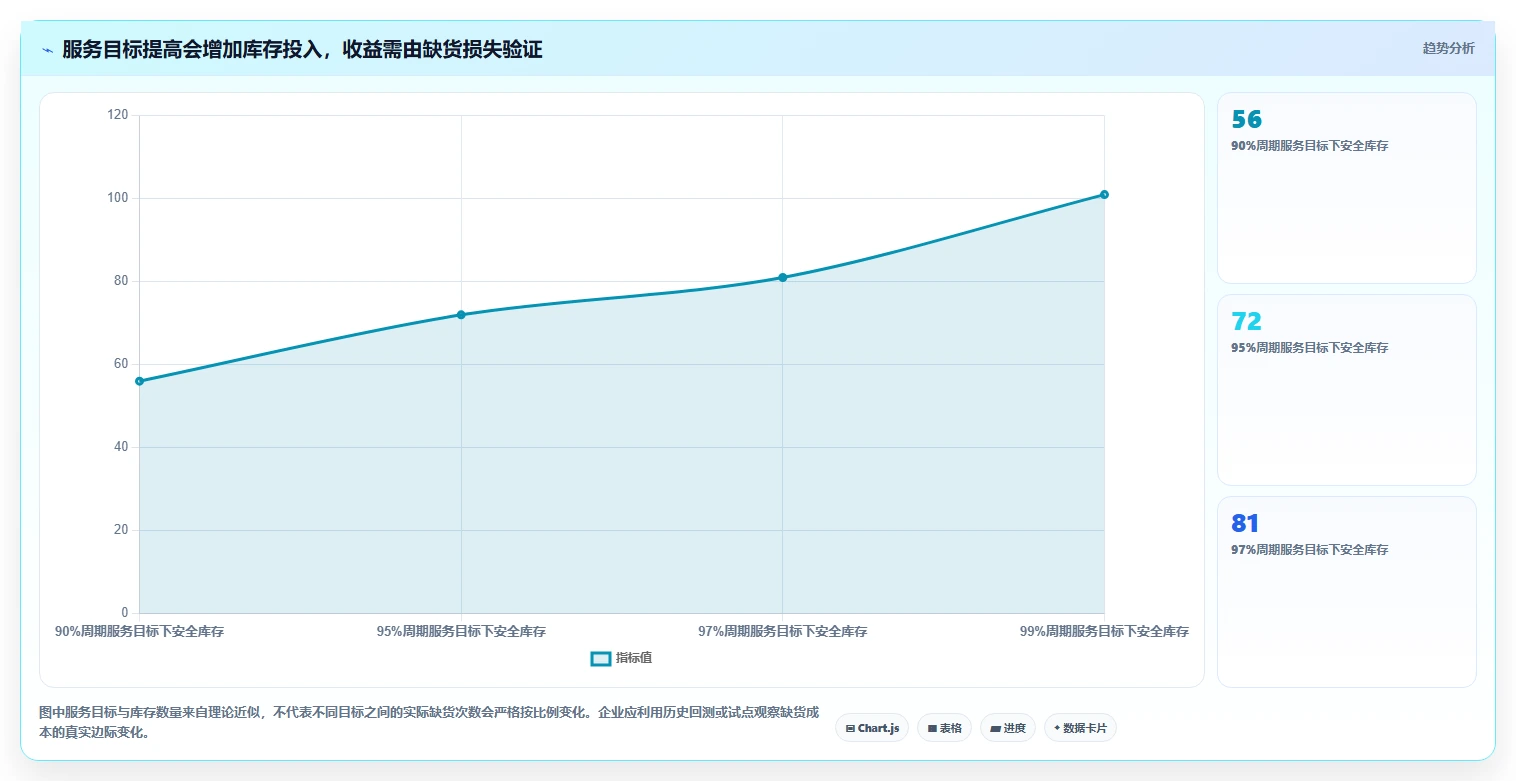
Task: Select the 表格 tag chip
Action: [944, 728]
